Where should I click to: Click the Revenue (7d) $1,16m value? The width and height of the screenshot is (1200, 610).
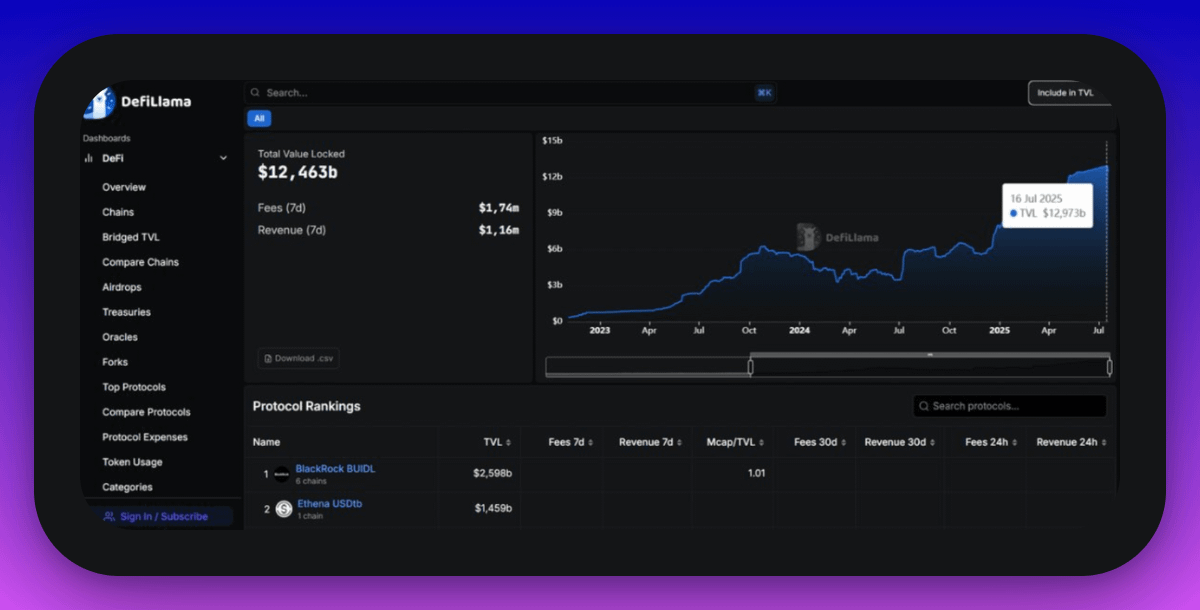coord(499,230)
